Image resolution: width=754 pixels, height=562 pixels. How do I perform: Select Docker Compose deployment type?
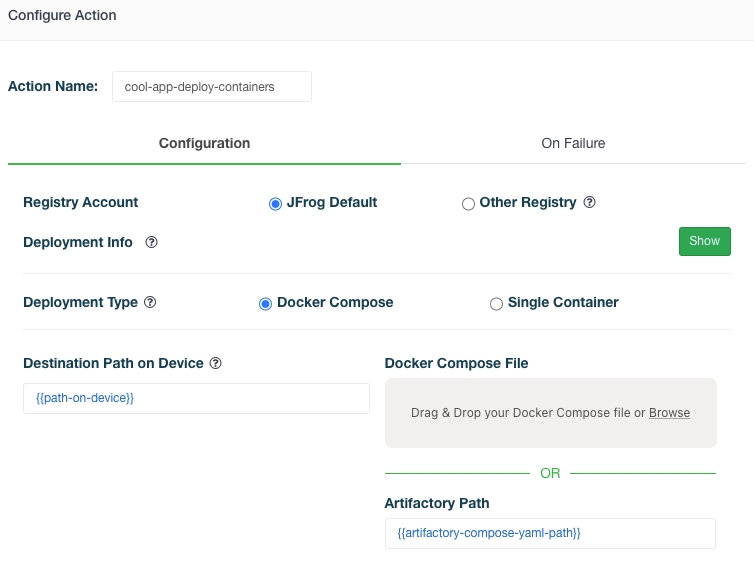[266, 303]
